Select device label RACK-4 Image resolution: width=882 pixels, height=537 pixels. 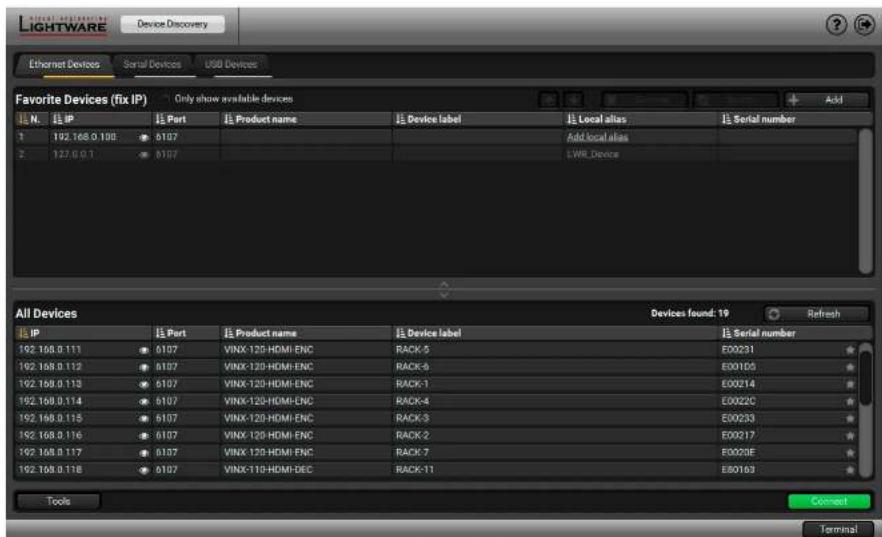coord(412,401)
